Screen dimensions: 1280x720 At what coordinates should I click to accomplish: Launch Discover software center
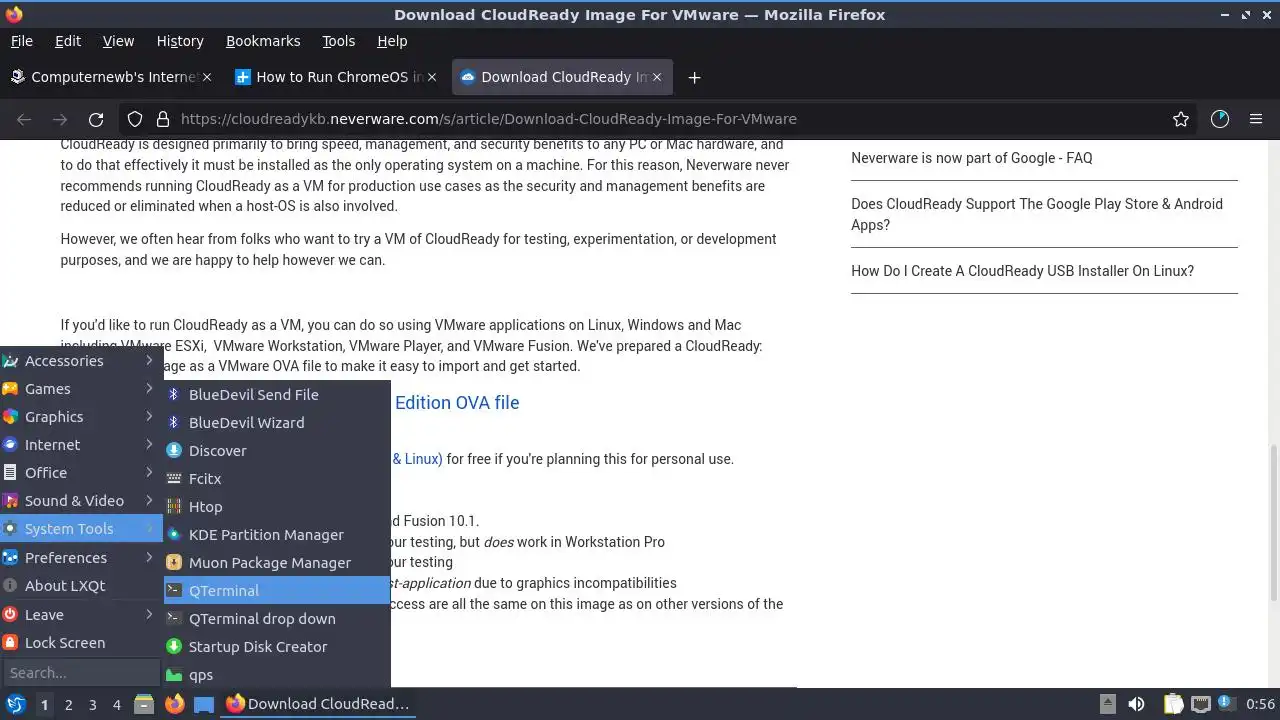click(277, 450)
